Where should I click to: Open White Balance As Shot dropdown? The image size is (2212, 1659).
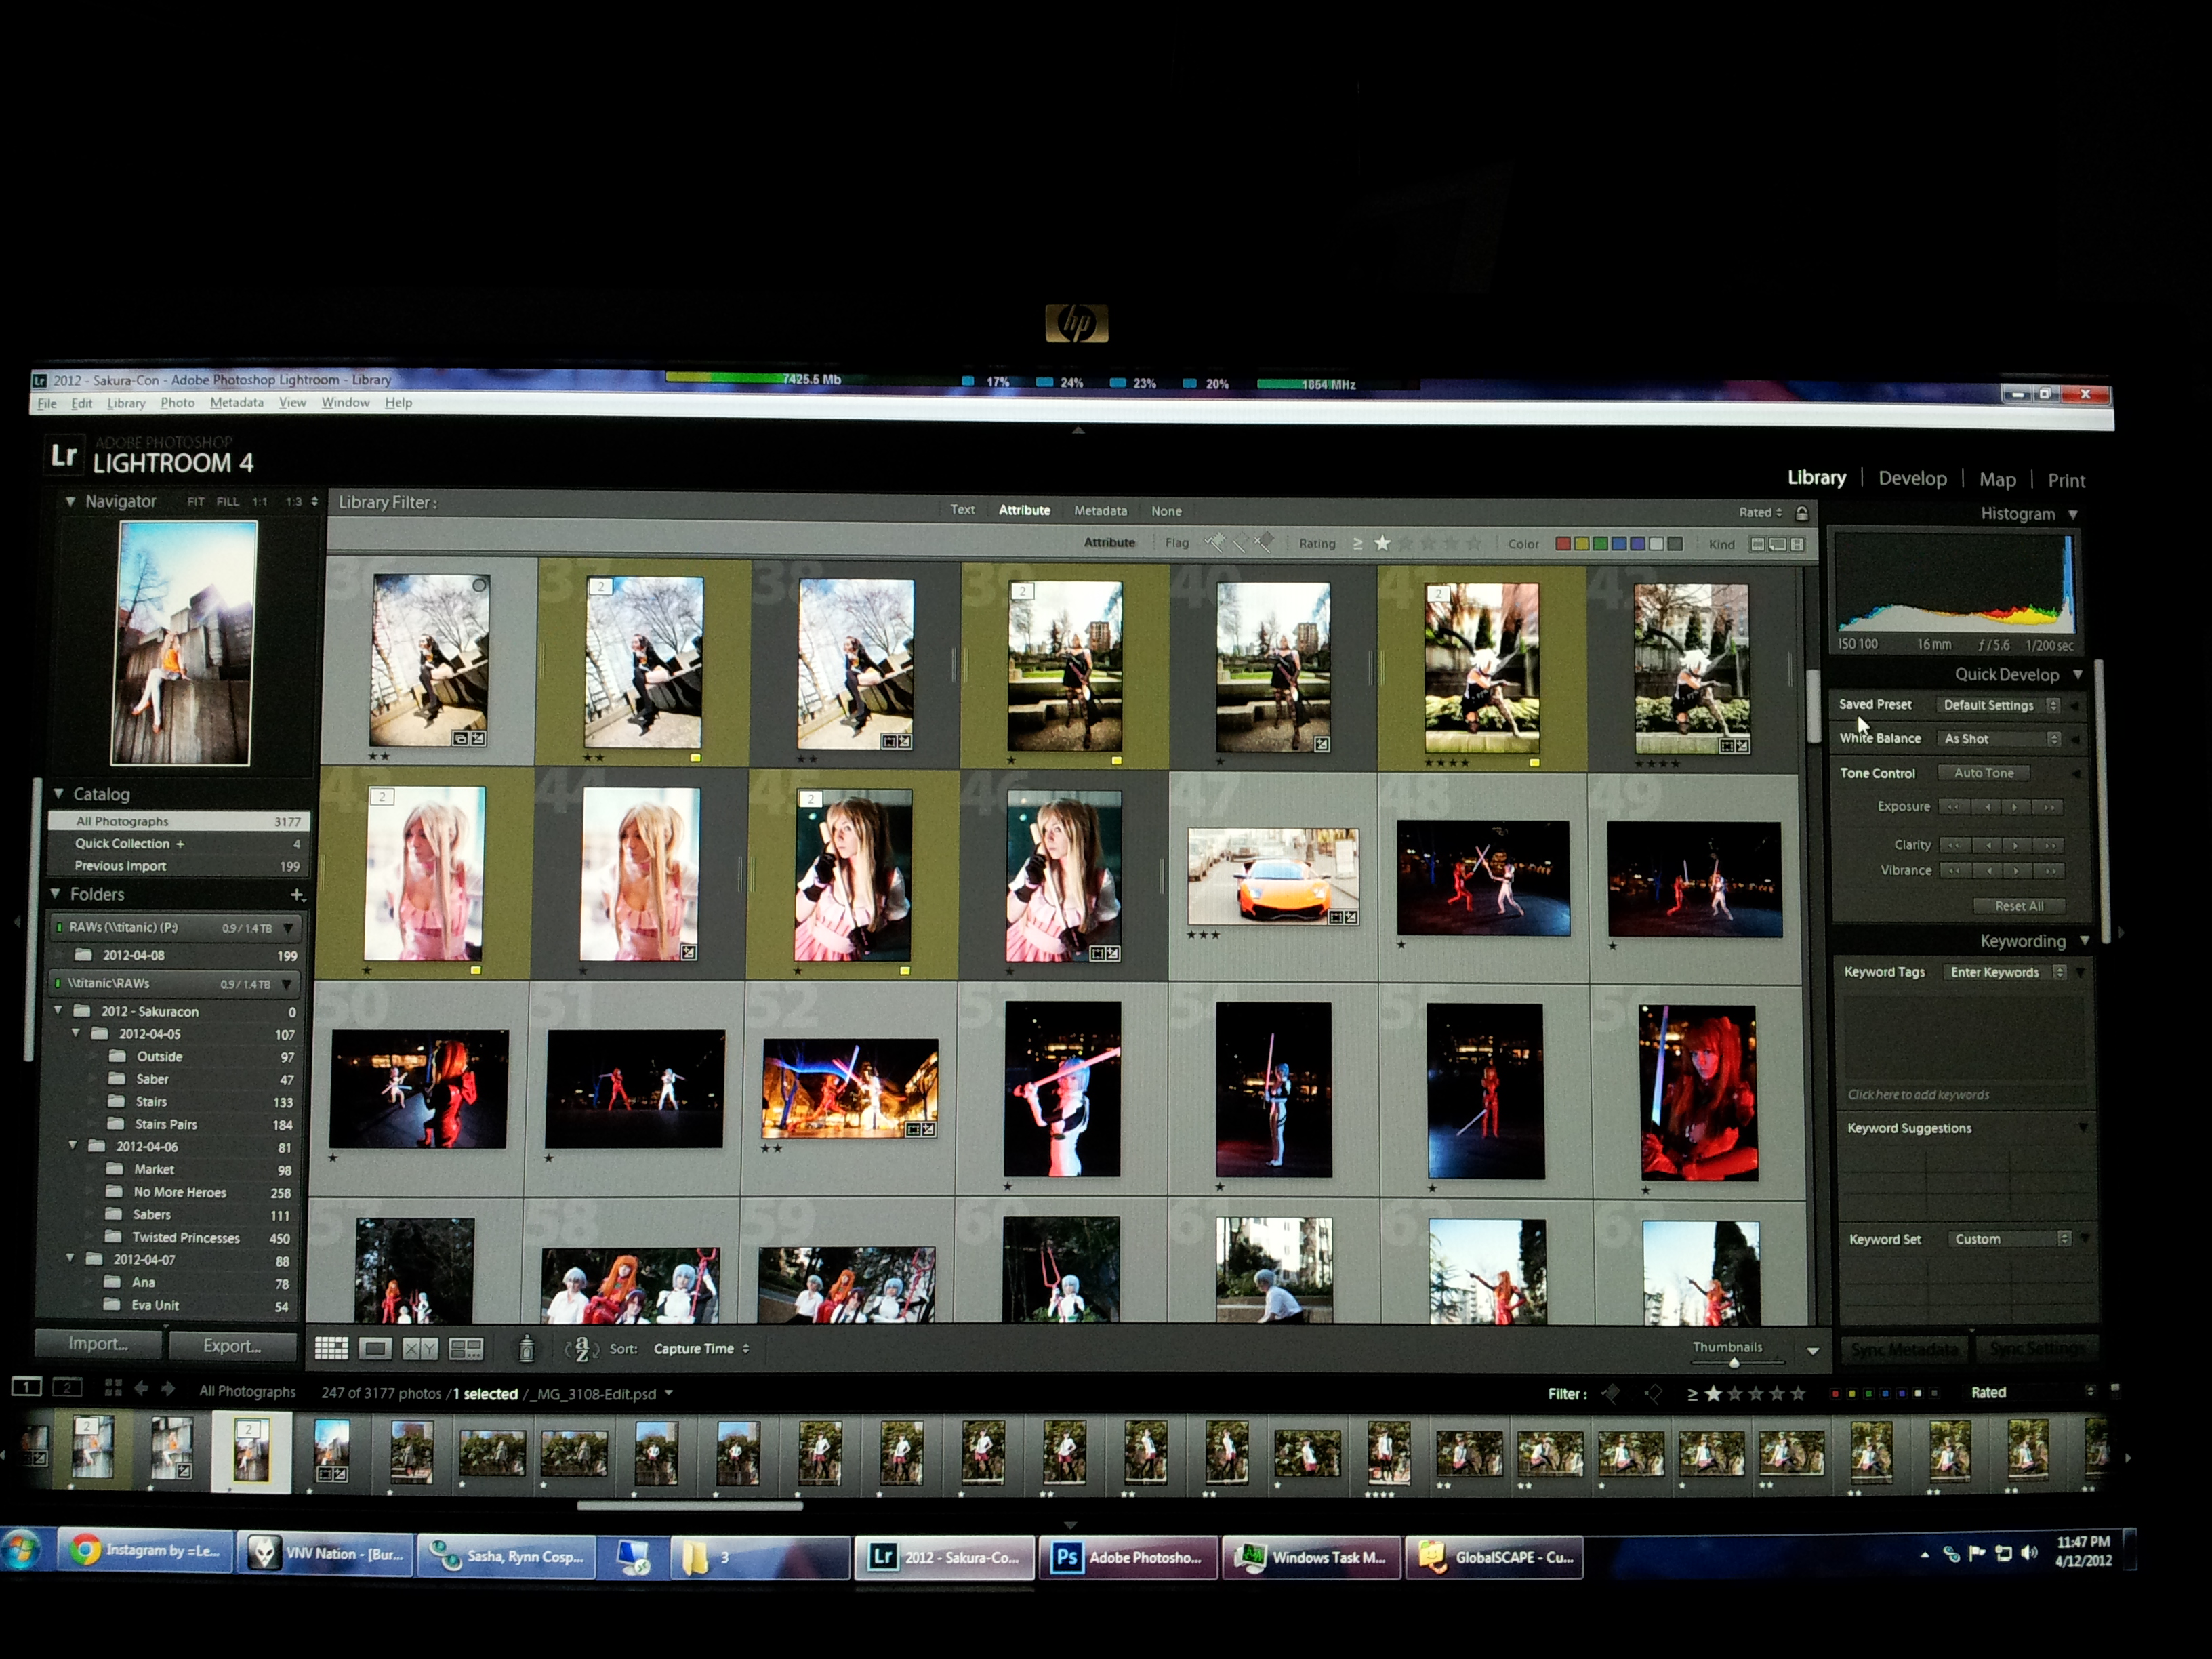(2000, 739)
